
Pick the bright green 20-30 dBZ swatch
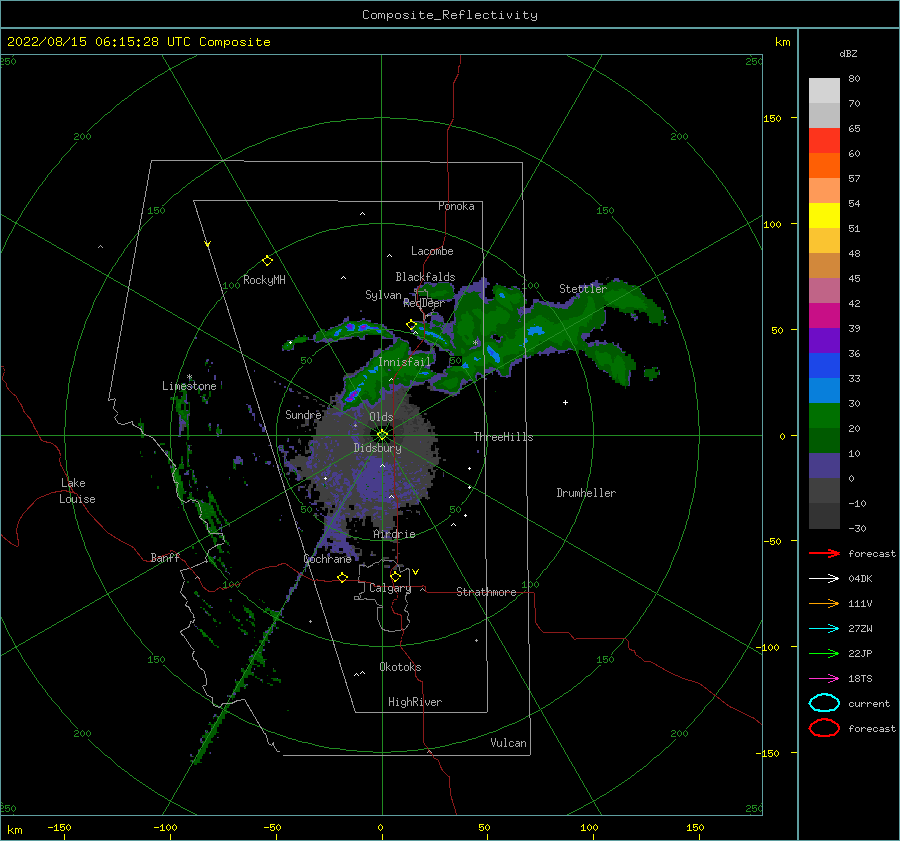(824, 416)
